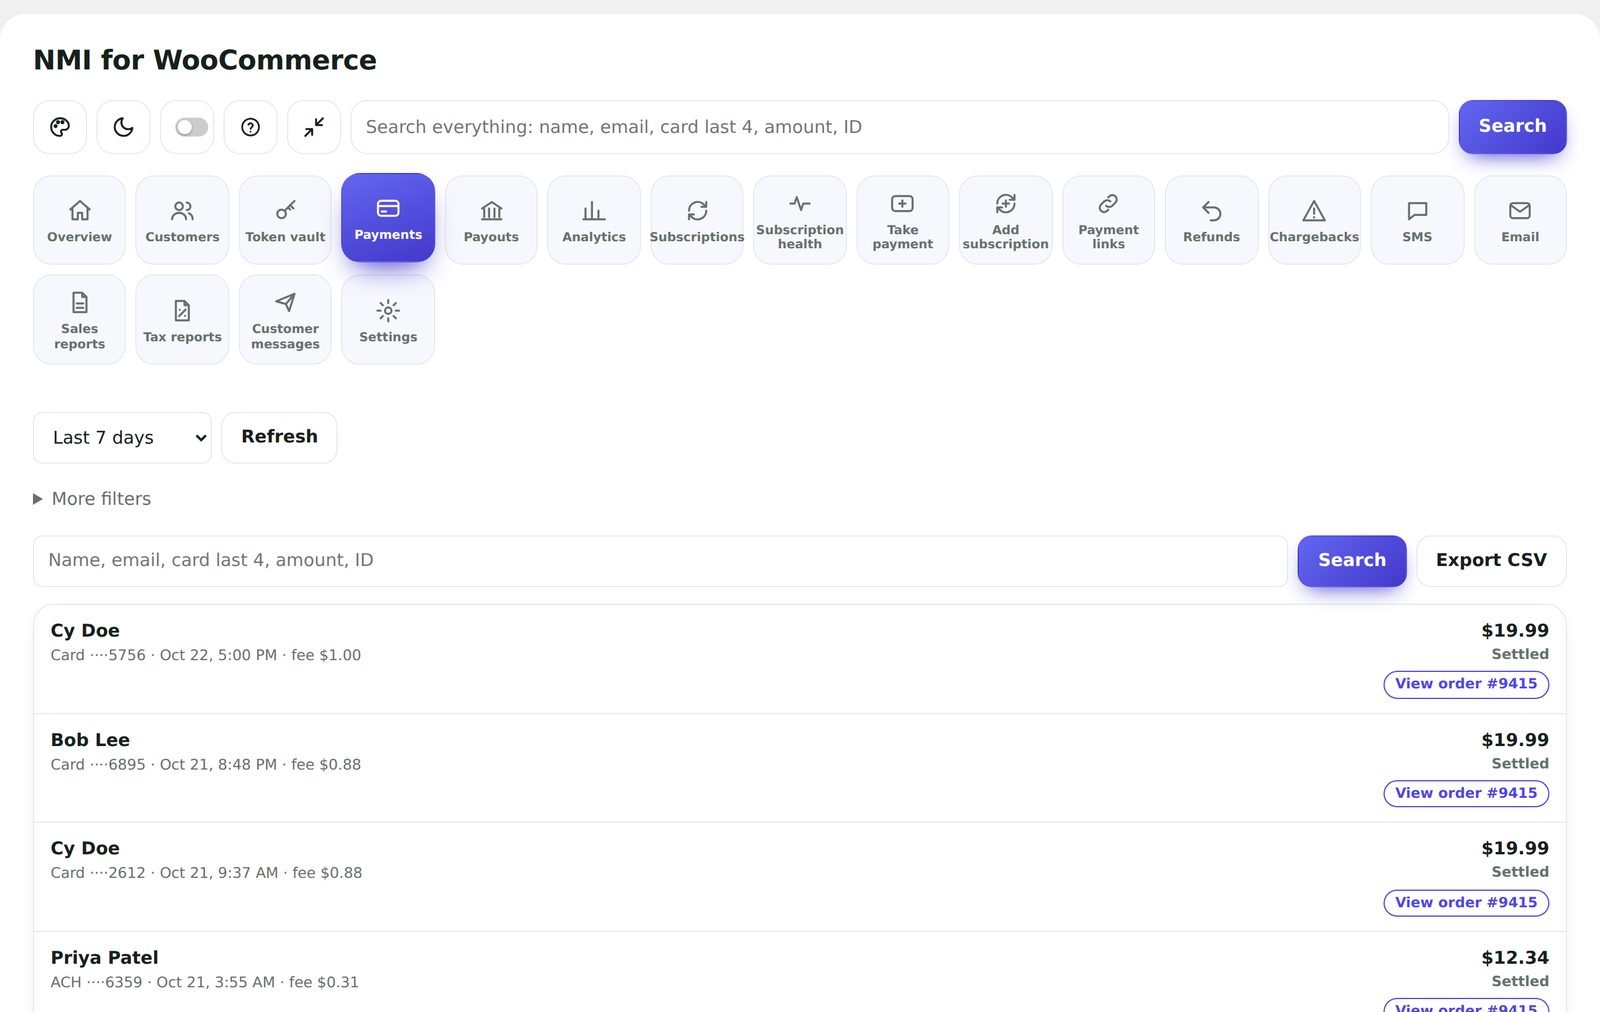
Task: Open Tax reports section
Action: click(182, 320)
